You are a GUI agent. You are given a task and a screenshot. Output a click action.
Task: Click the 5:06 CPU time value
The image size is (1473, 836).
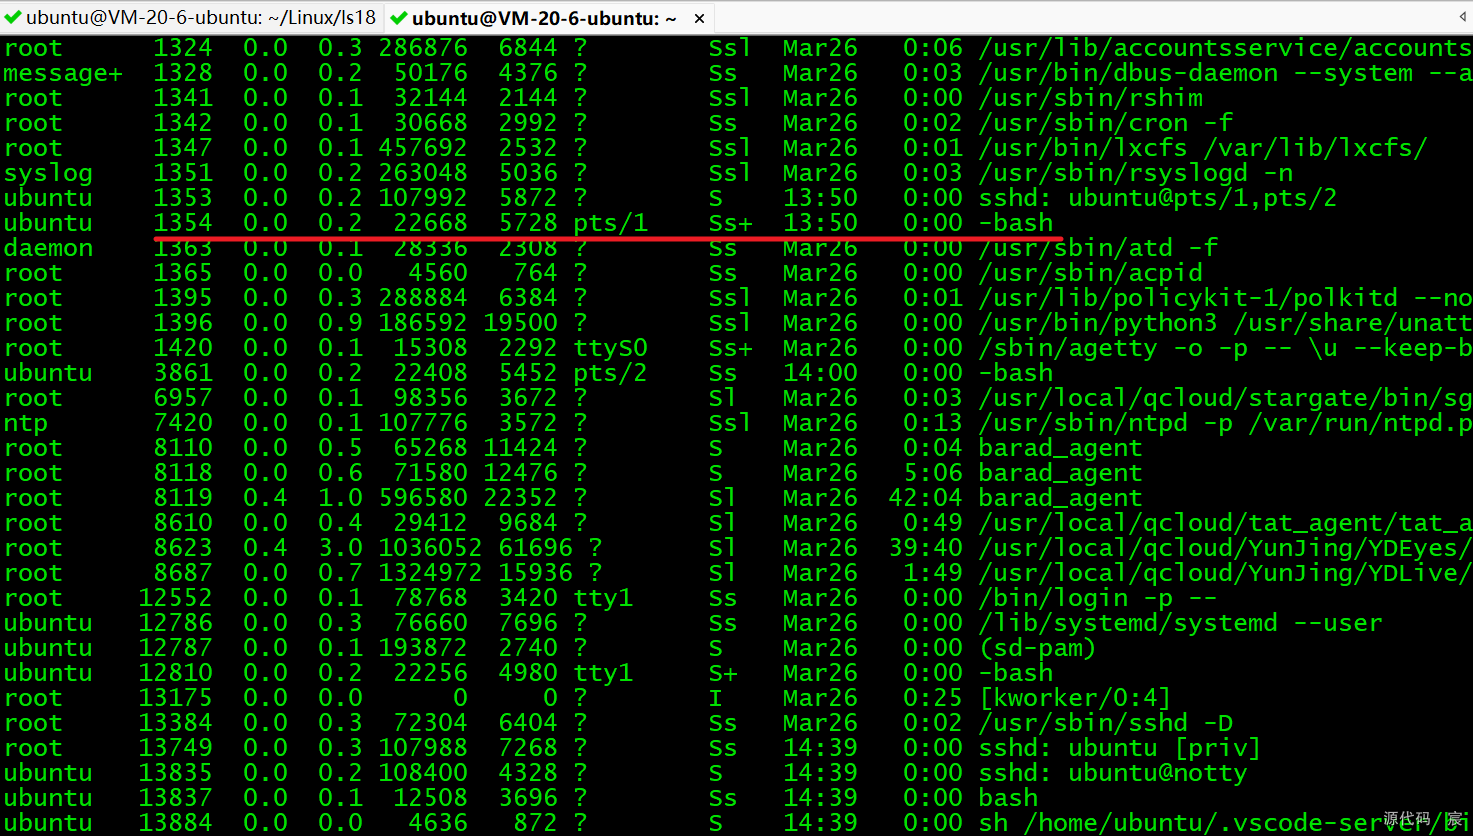tap(933, 473)
